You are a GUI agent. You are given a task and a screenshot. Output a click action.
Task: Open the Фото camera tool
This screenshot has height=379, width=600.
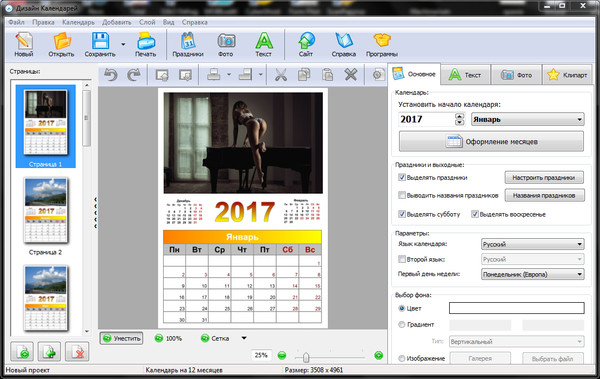(x=226, y=41)
